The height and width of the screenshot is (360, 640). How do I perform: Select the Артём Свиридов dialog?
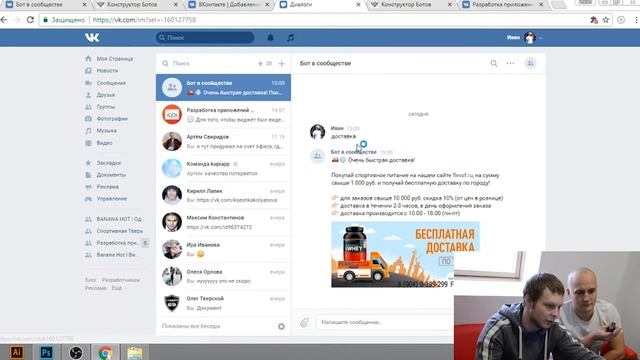[223, 141]
